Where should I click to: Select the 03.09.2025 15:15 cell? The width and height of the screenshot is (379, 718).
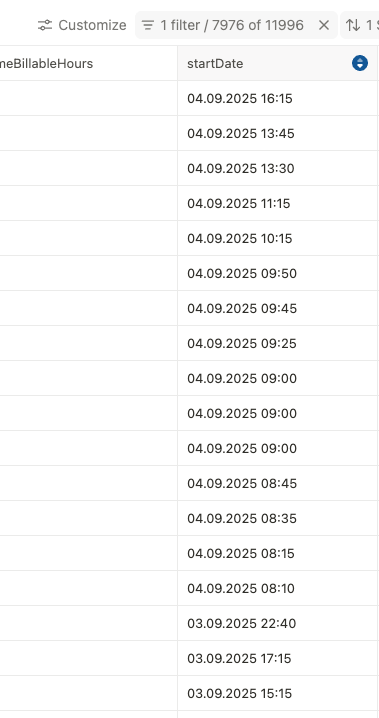coord(277,693)
